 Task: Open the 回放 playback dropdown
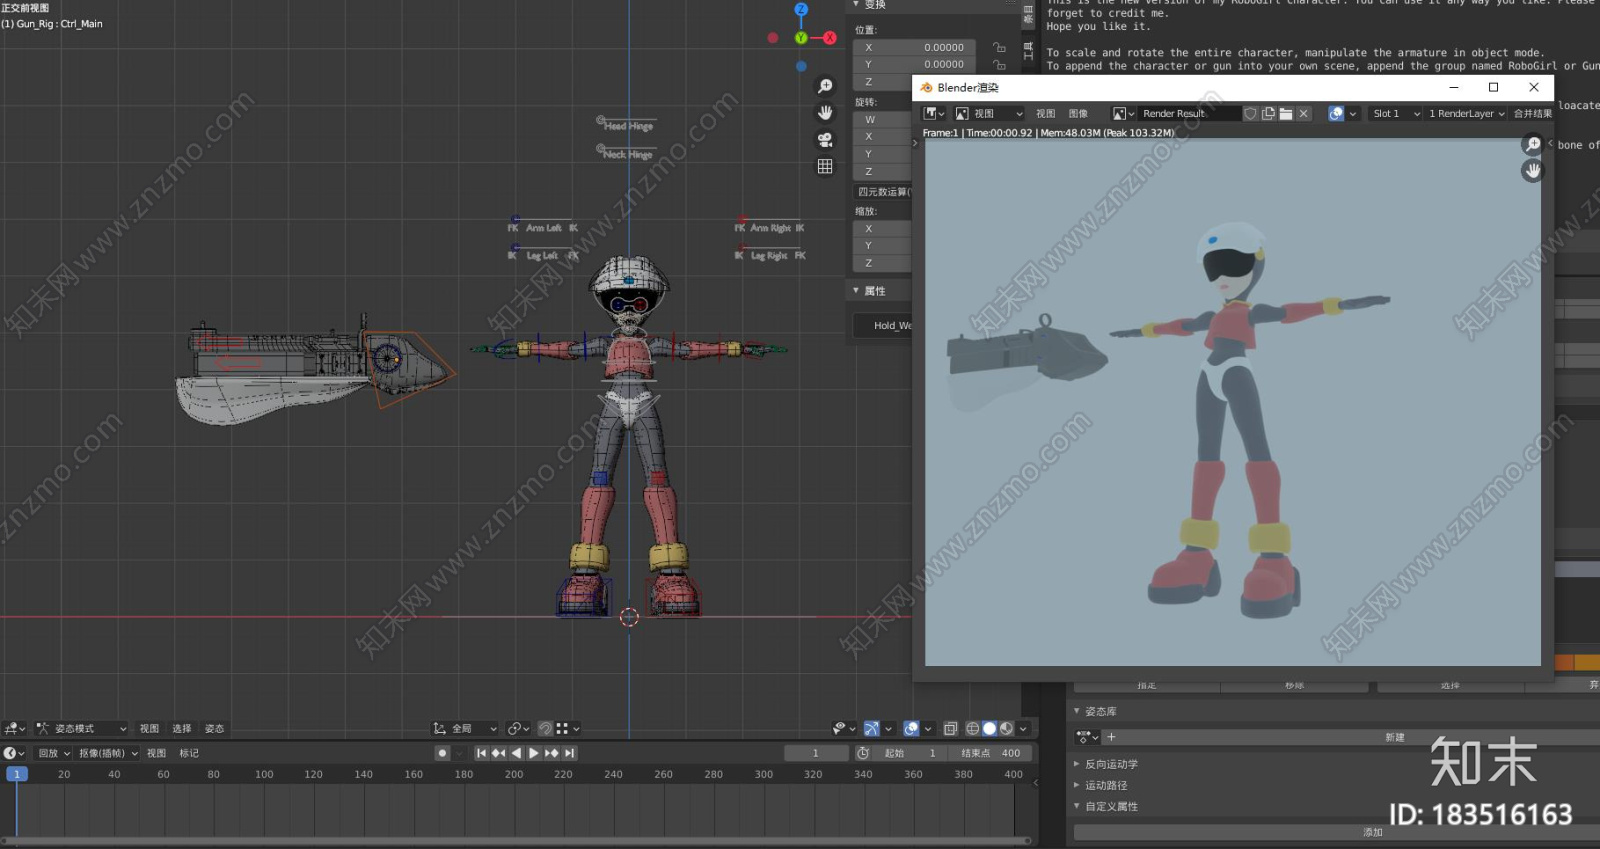coord(54,753)
